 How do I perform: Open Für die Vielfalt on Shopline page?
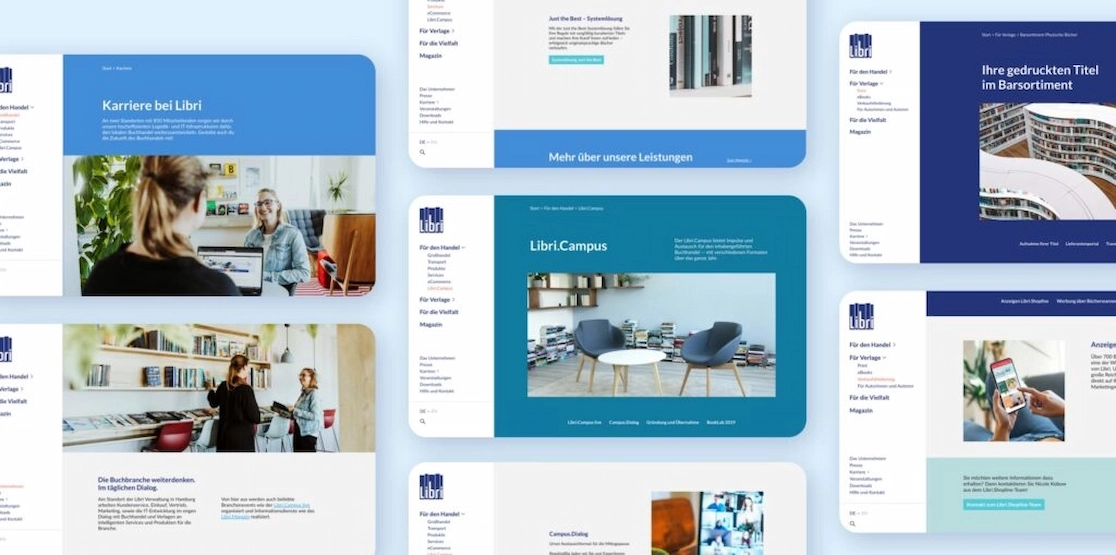tap(869, 398)
